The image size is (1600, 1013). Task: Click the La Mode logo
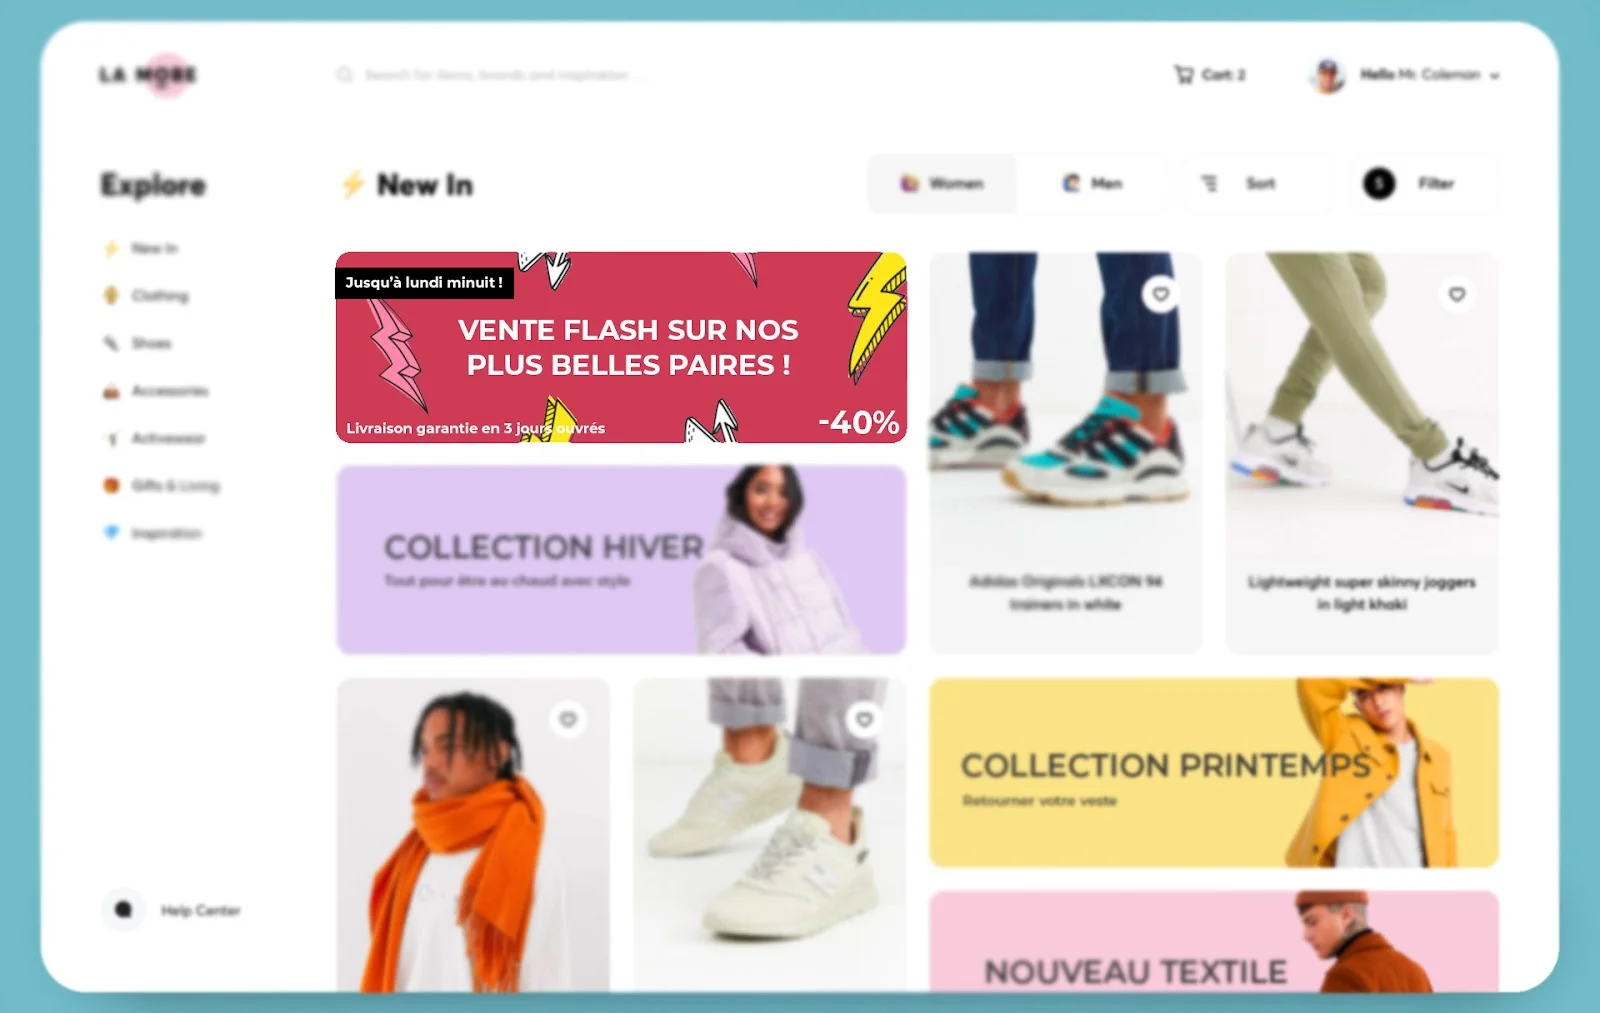click(148, 75)
